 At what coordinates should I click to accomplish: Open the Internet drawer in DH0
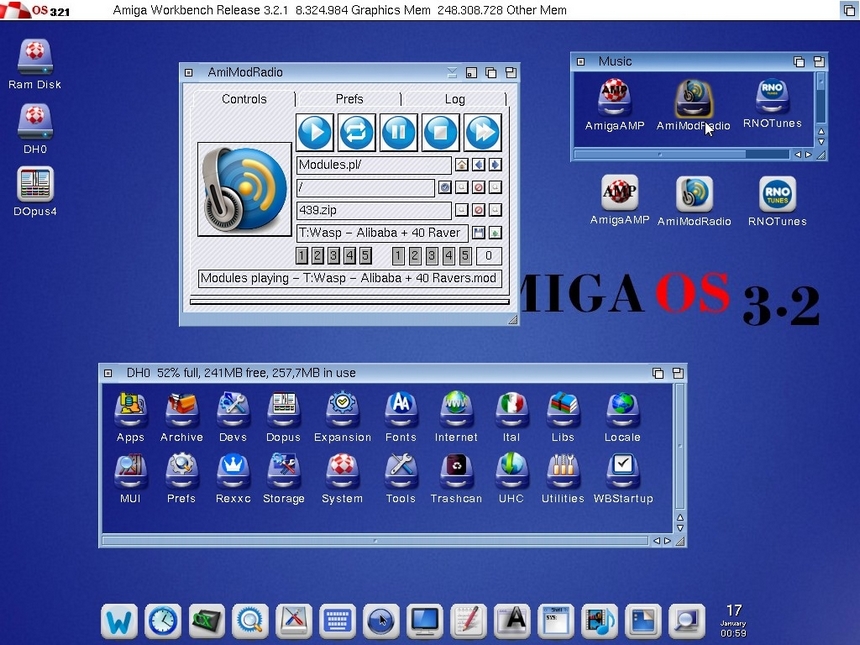click(x=456, y=416)
